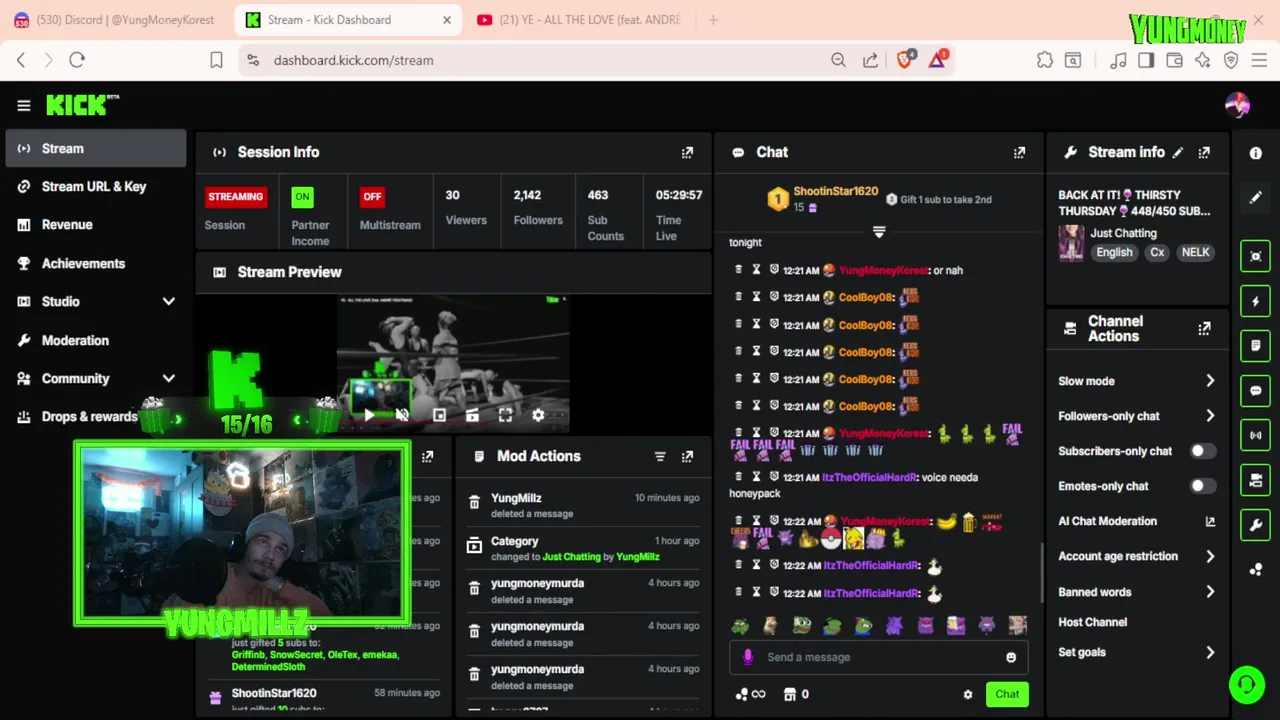The height and width of the screenshot is (720, 1280).
Task: Expand the Community sidebar section
Action: click(x=169, y=379)
